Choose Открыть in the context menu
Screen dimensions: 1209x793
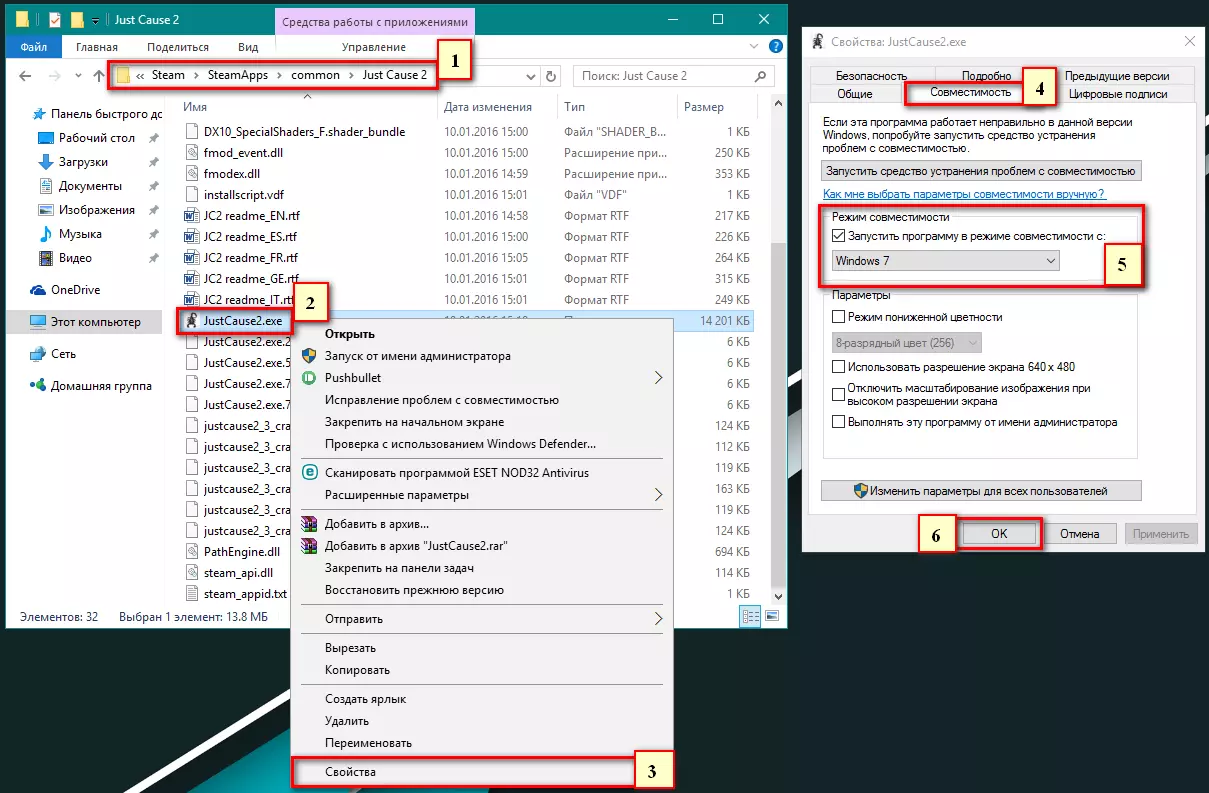pyautogui.click(x=480, y=334)
